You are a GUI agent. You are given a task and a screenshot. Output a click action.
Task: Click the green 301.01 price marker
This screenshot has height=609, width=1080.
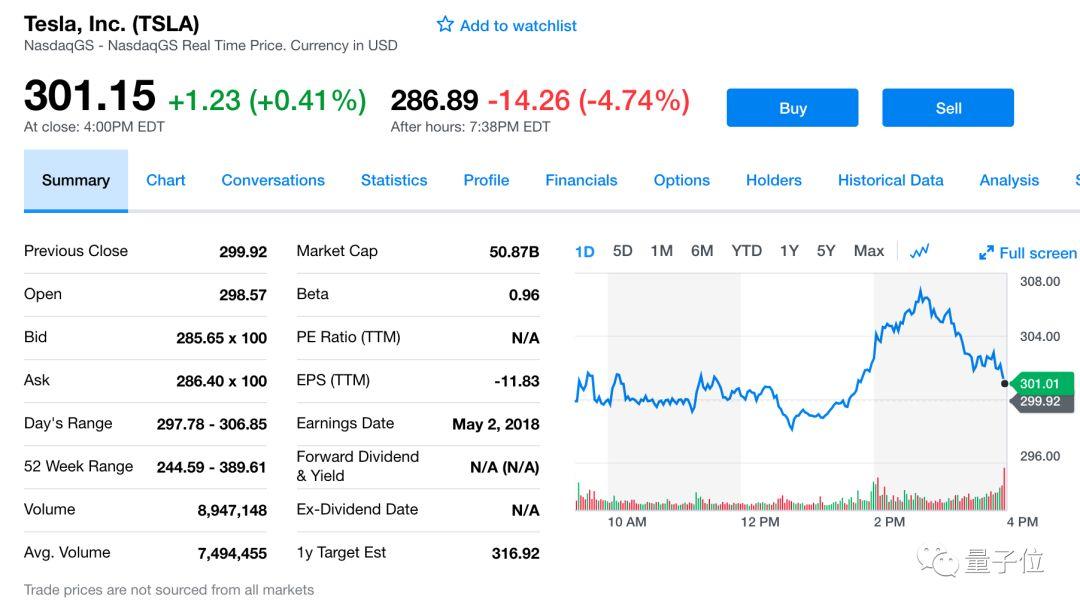(x=1040, y=383)
